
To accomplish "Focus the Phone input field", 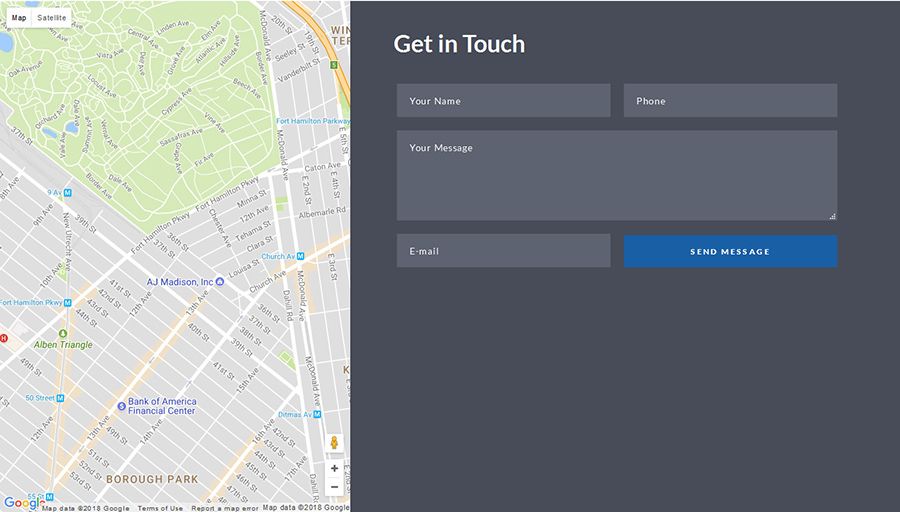I will click(x=730, y=100).
